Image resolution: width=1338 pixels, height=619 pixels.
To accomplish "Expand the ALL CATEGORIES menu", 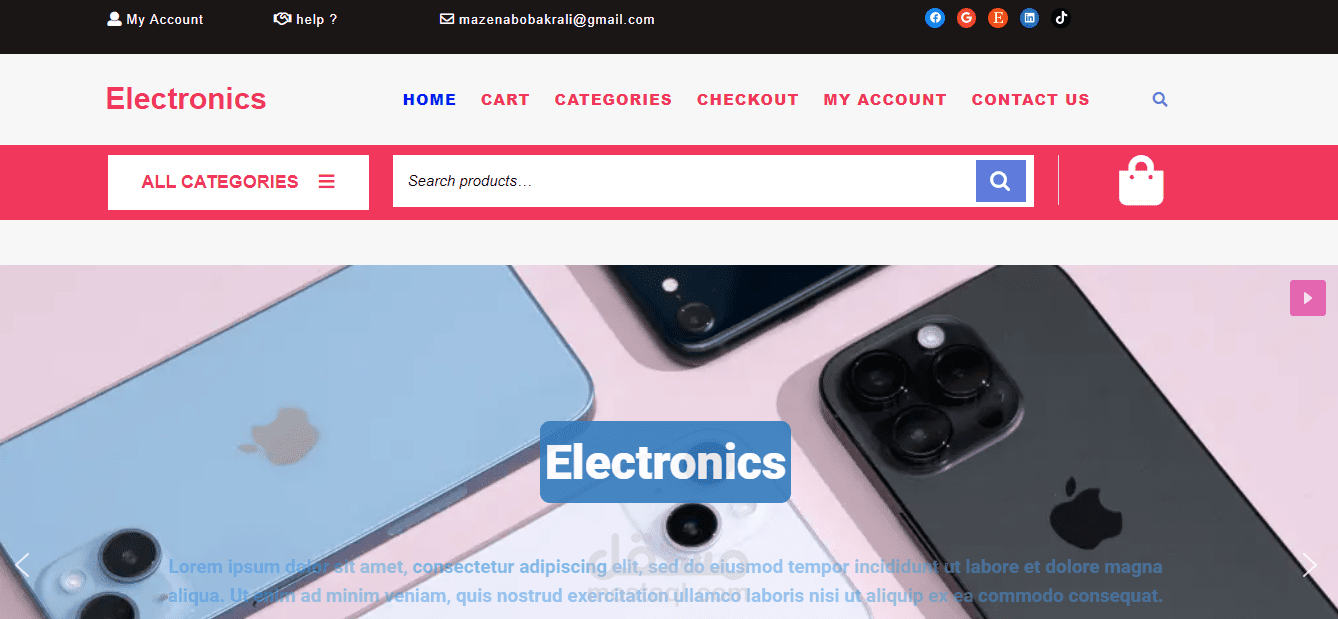I will tap(238, 182).
